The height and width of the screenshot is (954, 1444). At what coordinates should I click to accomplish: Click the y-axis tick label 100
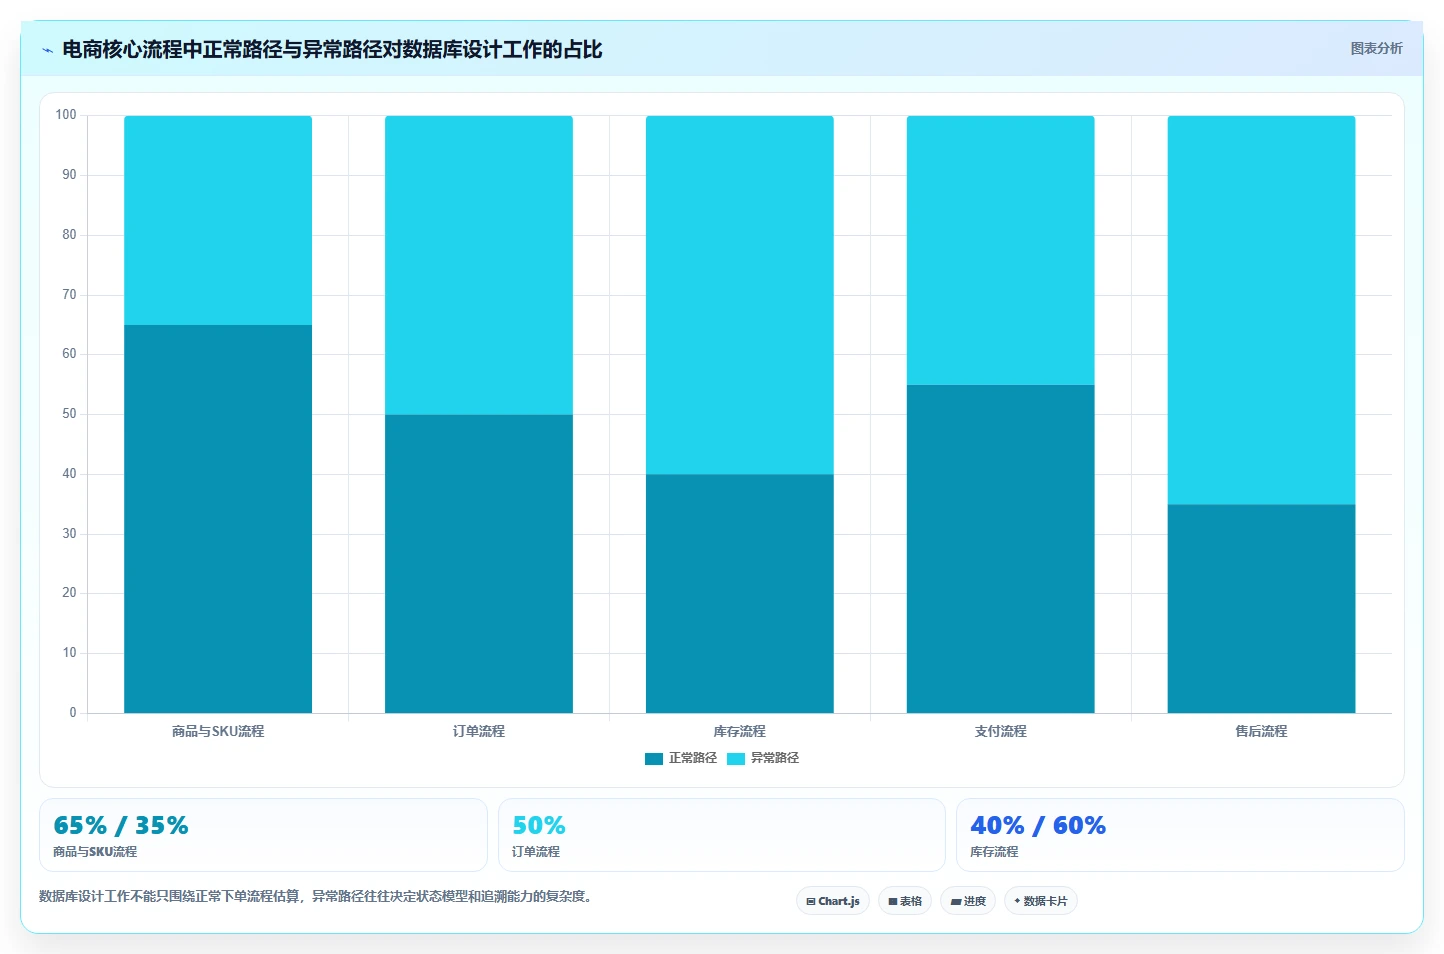point(66,115)
